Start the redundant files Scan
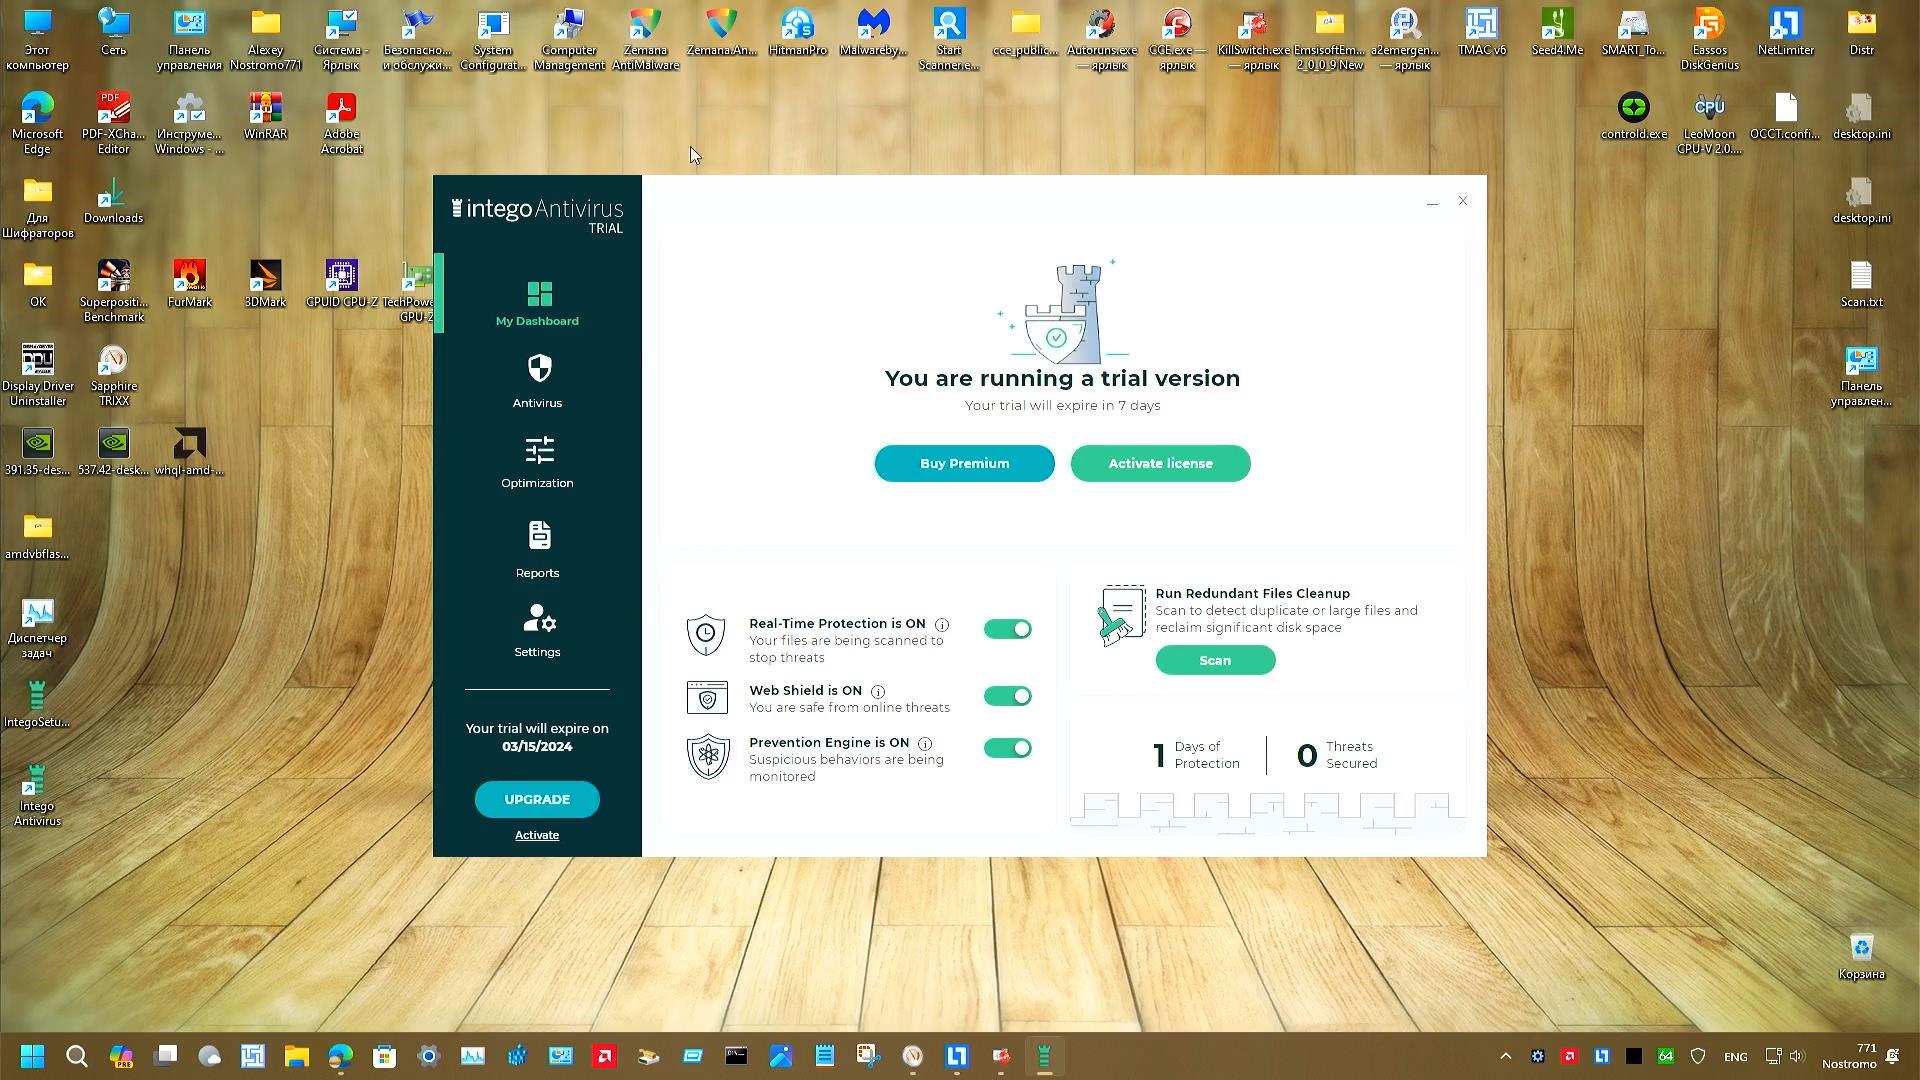 click(x=1214, y=660)
